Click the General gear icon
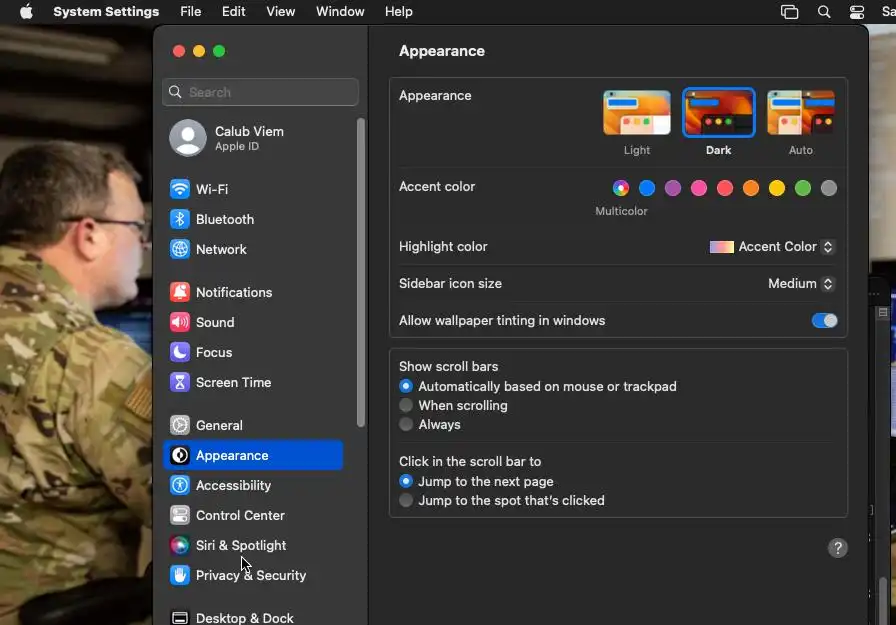 (179, 425)
